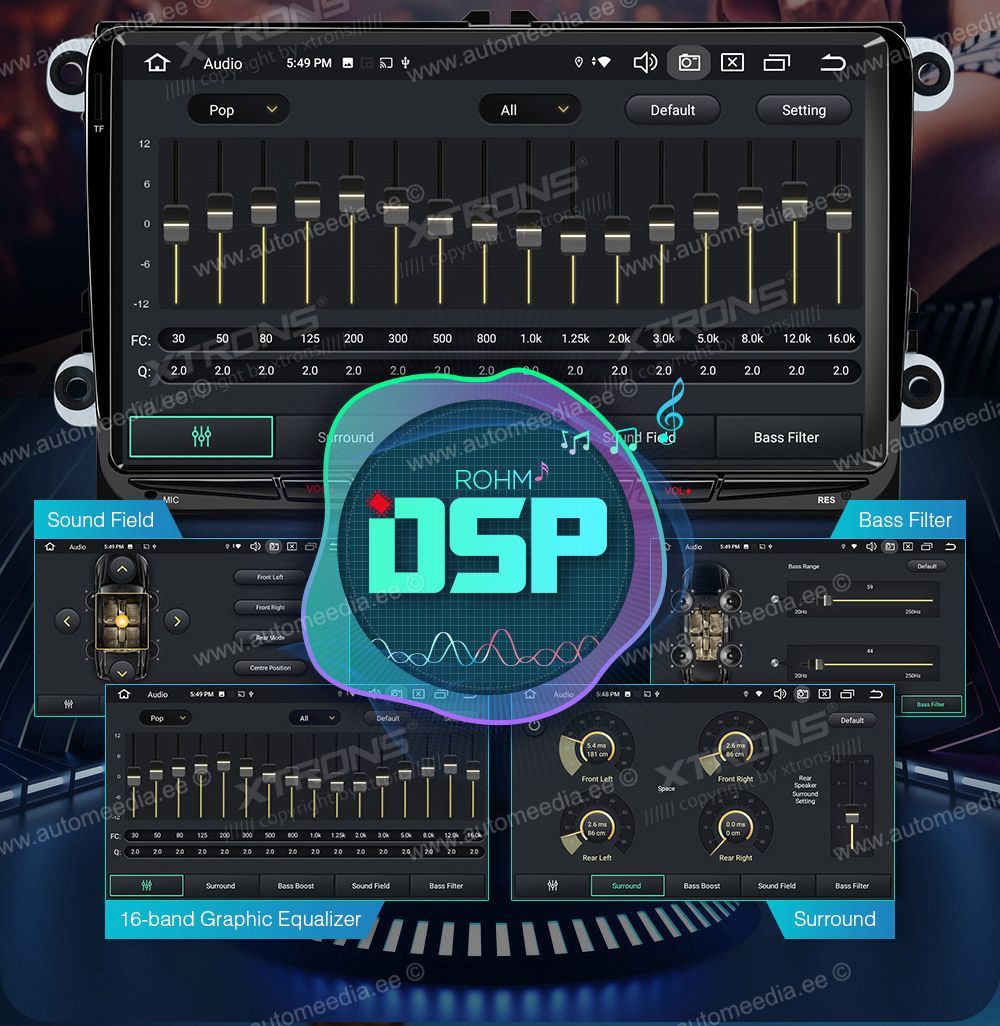Select equalizer icon tab in Surround window
1000x1026 pixels.
(x=553, y=885)
